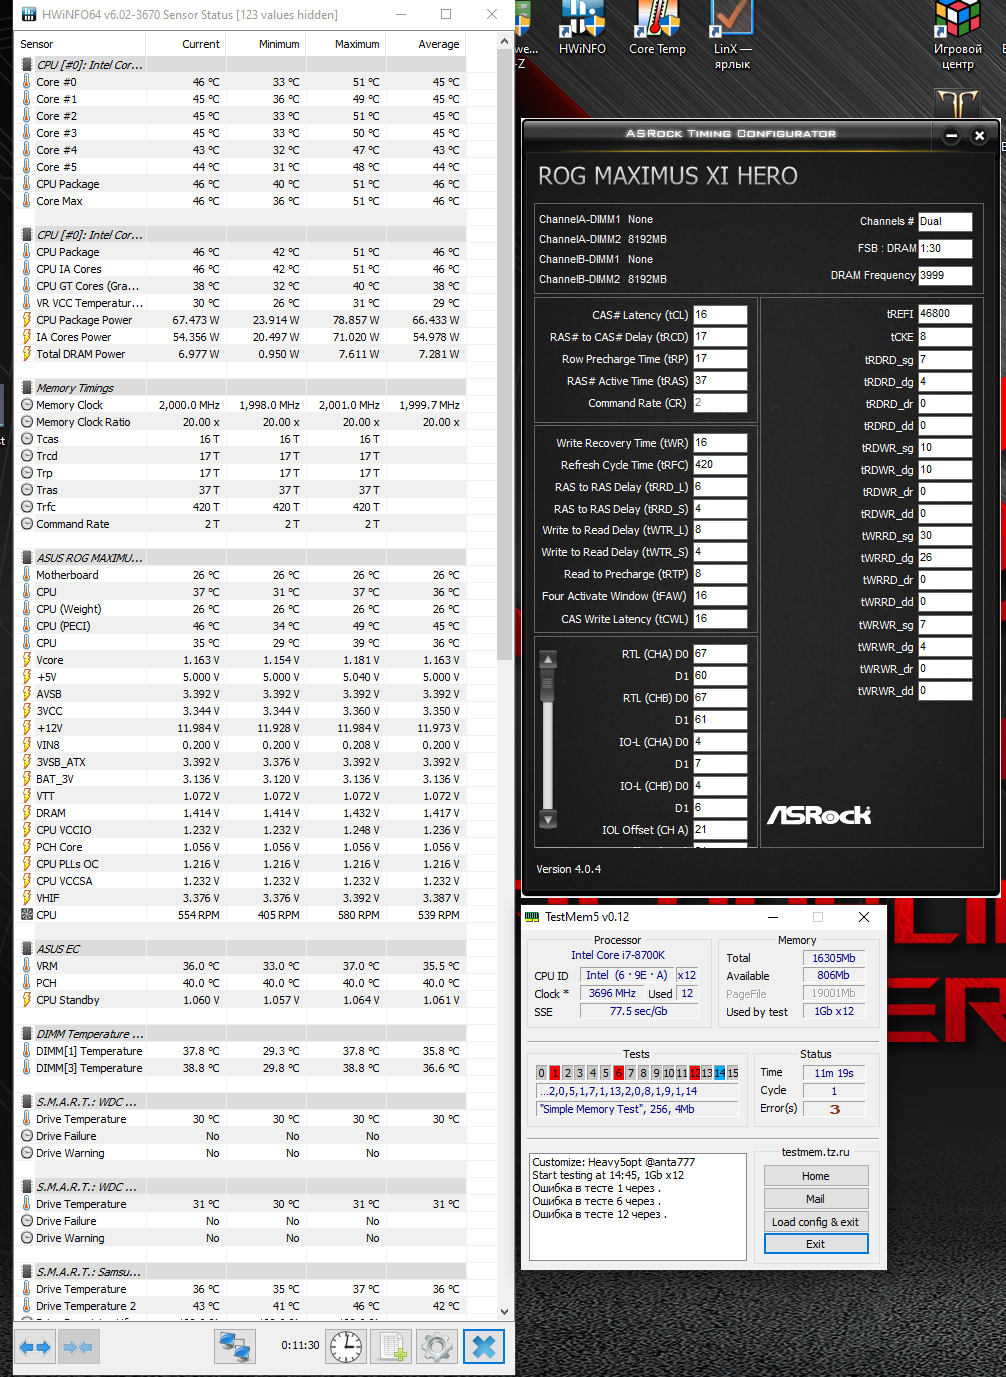Click the CAS# Latency (tCL) value field
Viewport: 1006px width, 1377px height.
[x=720, y=314]
